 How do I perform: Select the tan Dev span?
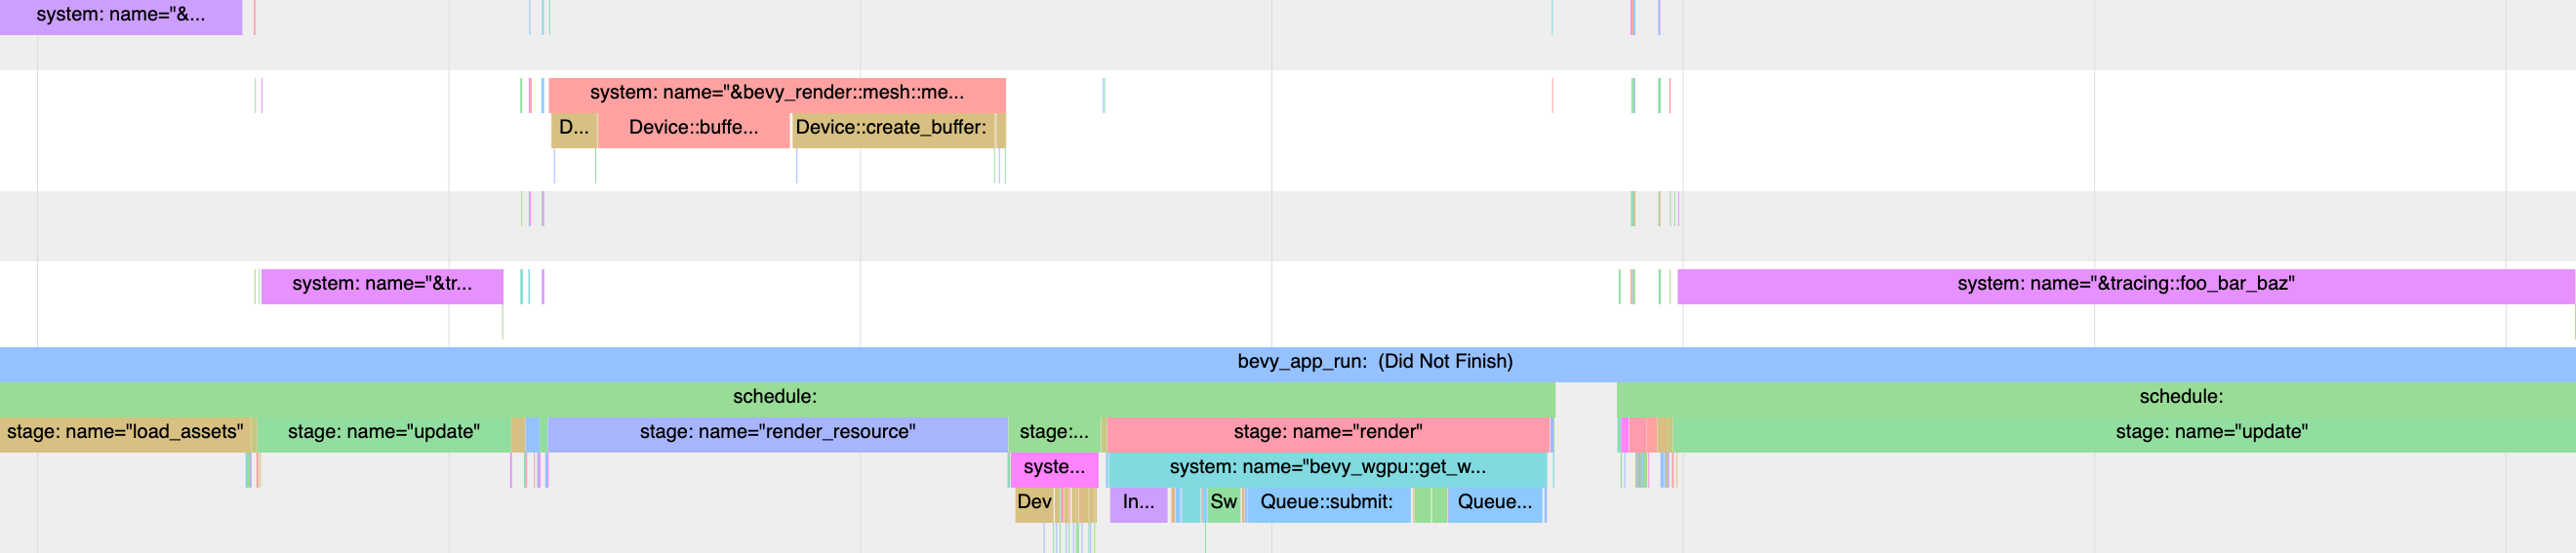[1034, 502]
